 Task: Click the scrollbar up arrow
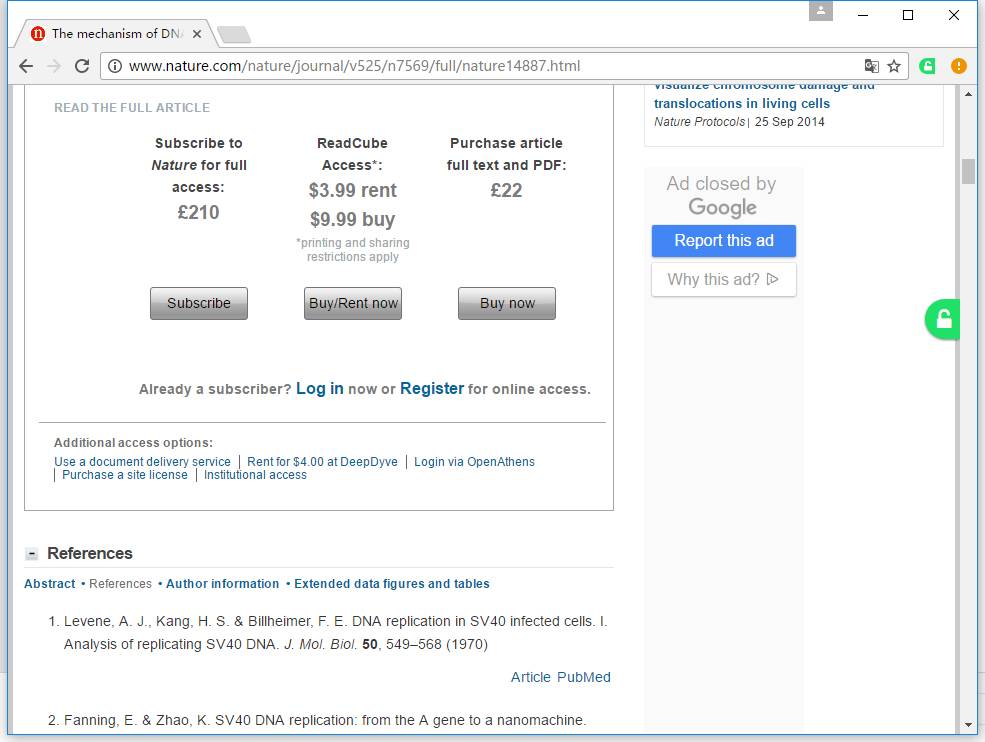point(968,94)
